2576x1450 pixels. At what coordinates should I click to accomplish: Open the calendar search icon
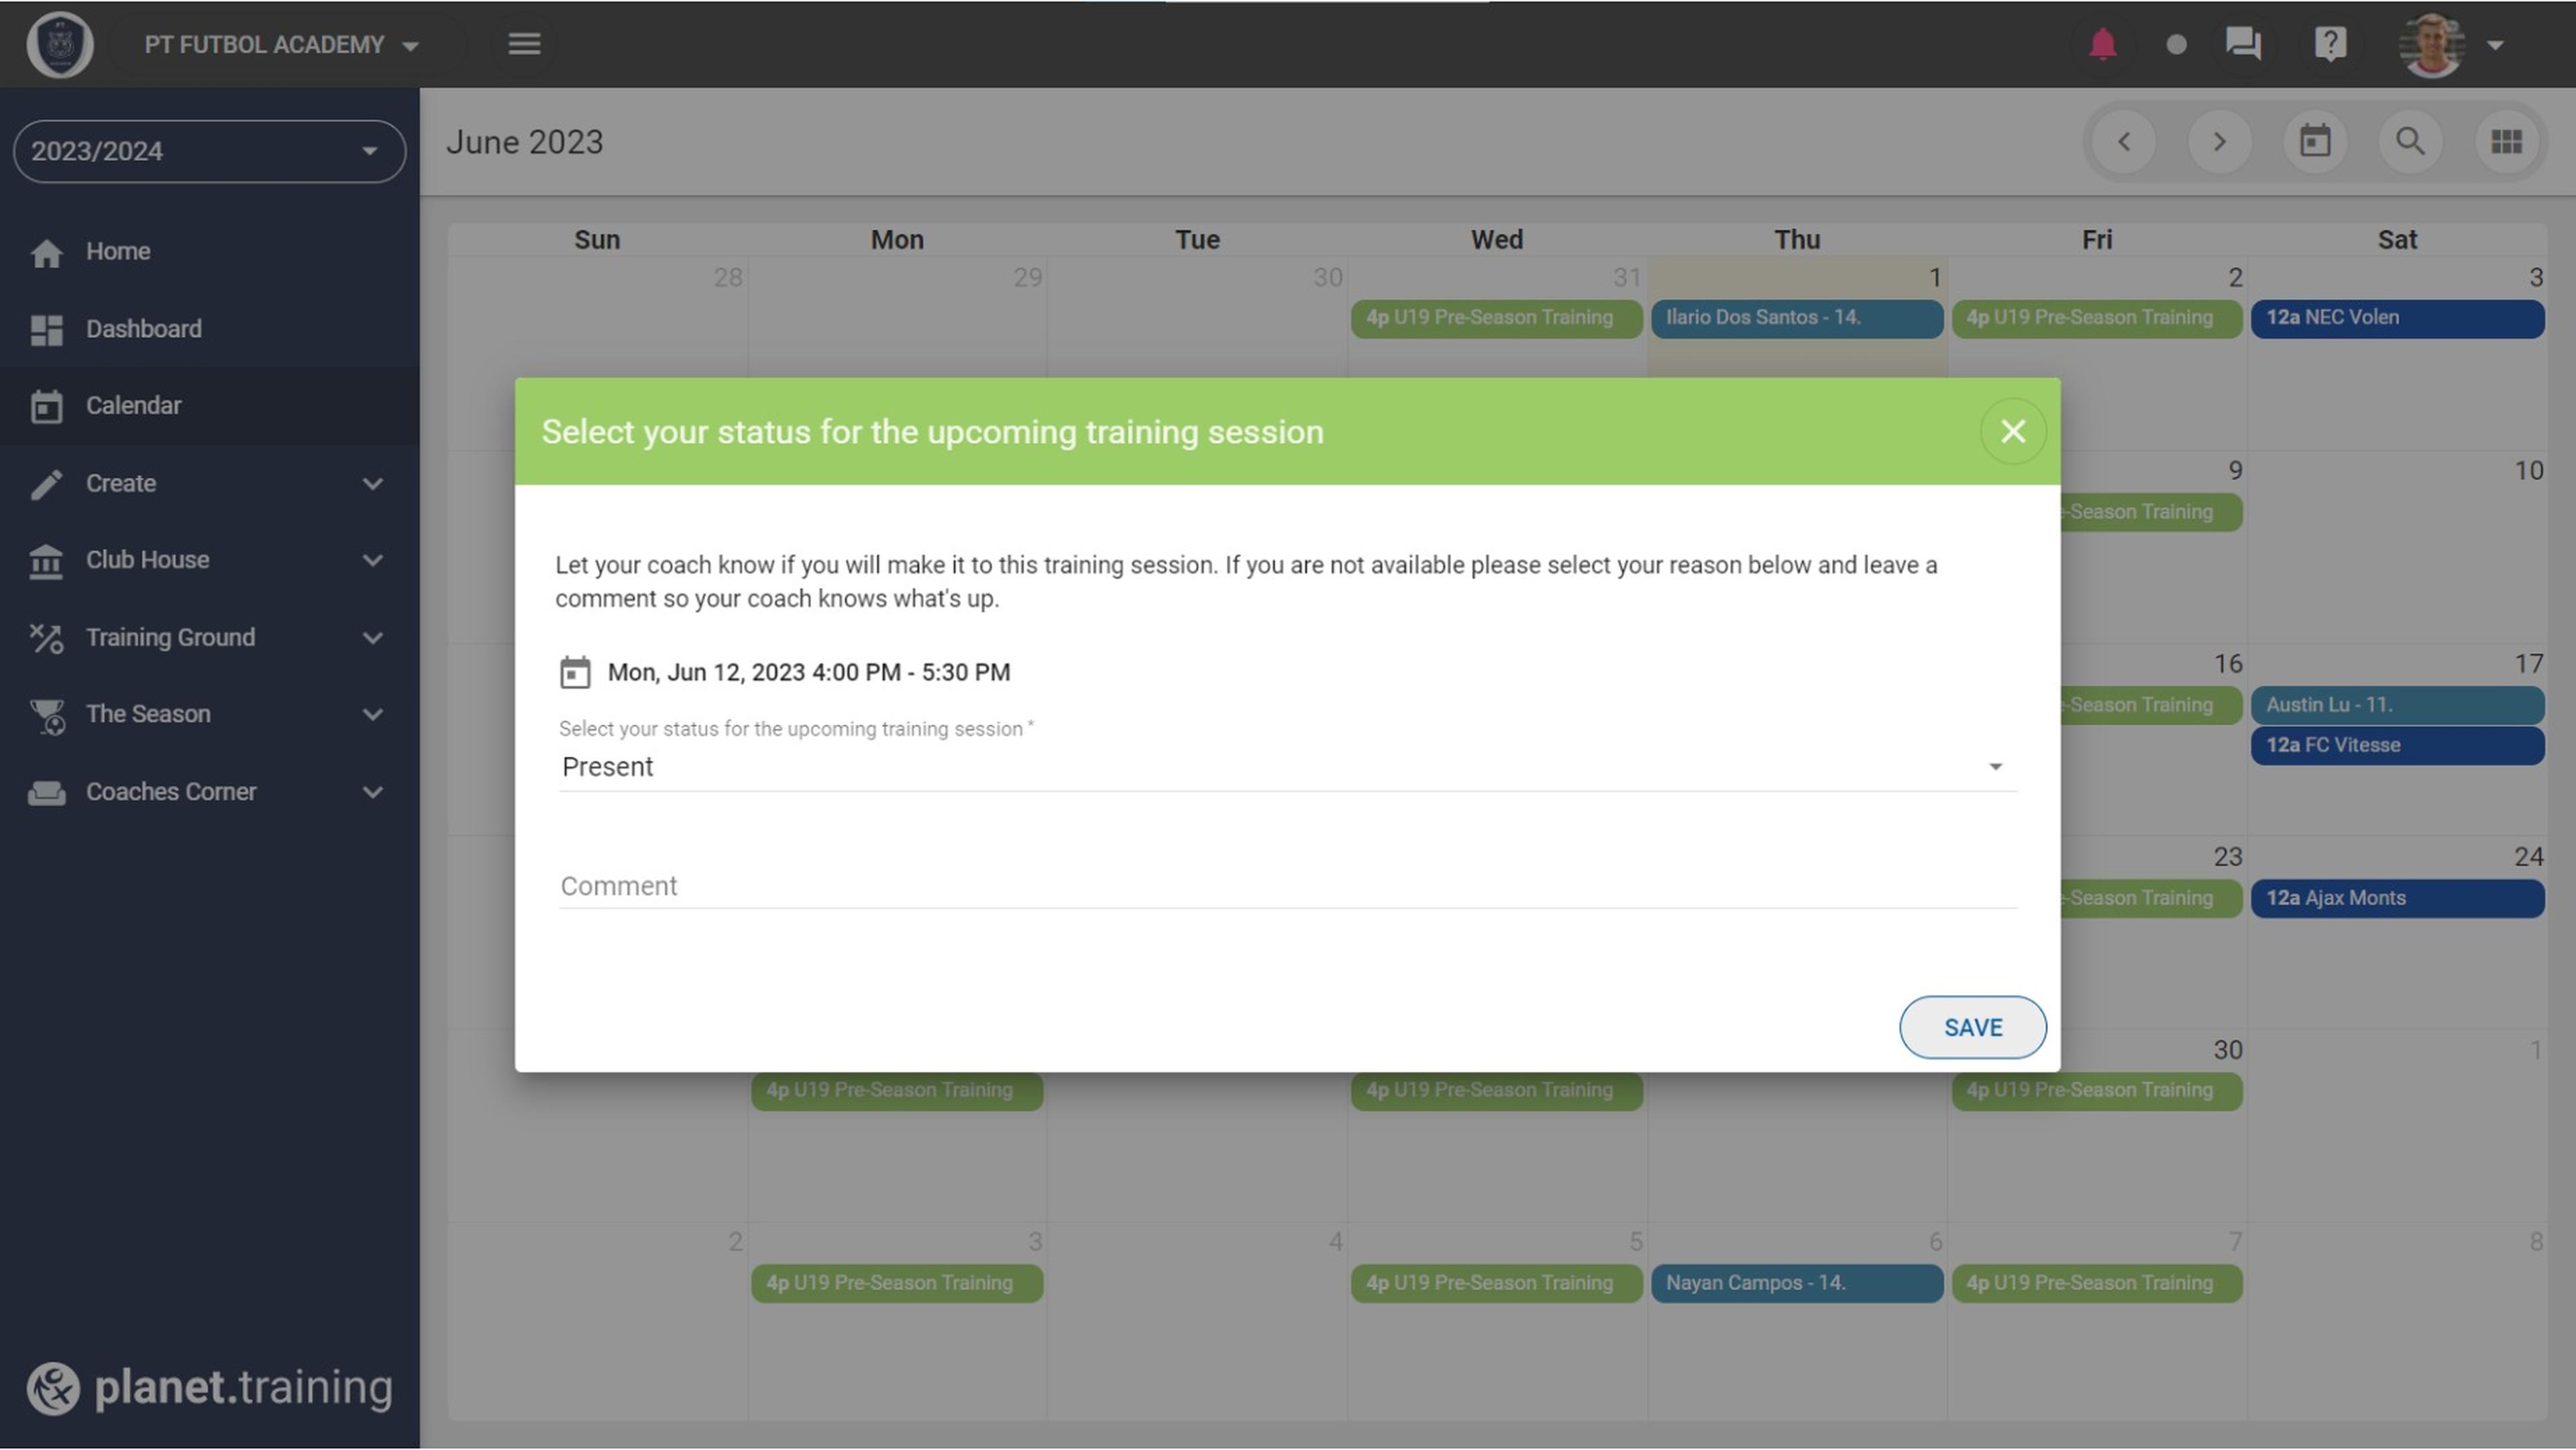[2410, 142]
